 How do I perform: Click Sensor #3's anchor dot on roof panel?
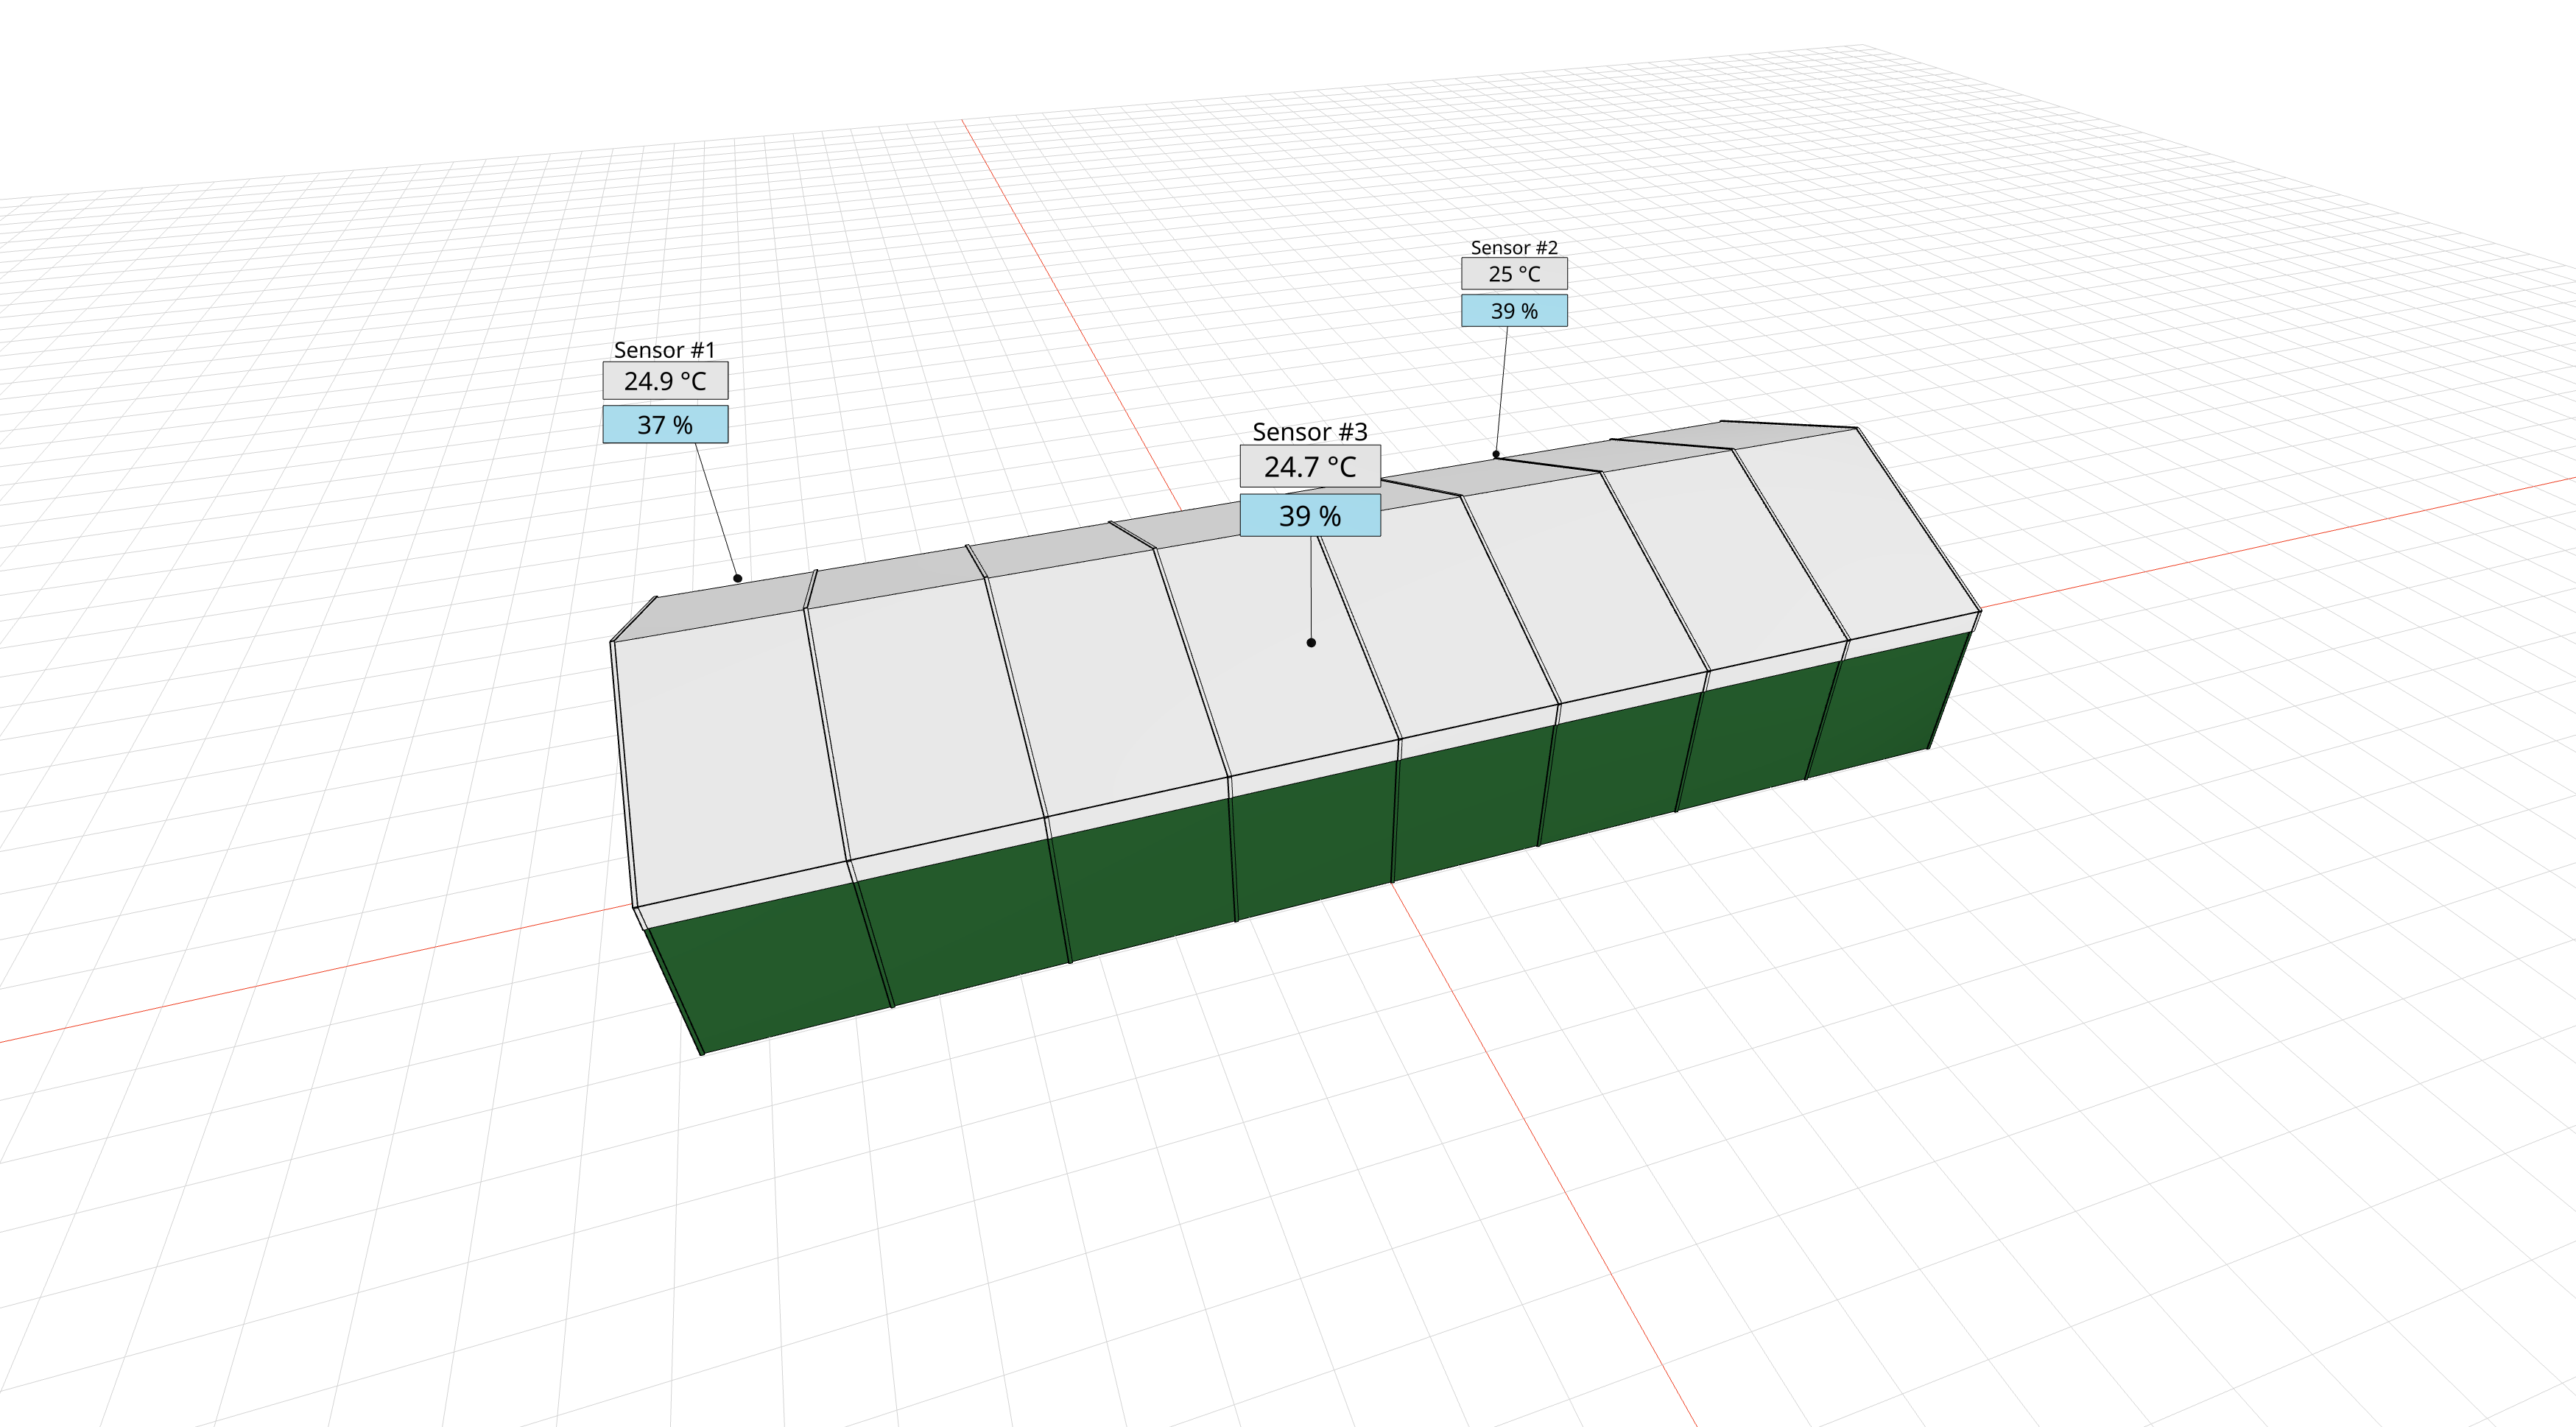point(1311,643)
